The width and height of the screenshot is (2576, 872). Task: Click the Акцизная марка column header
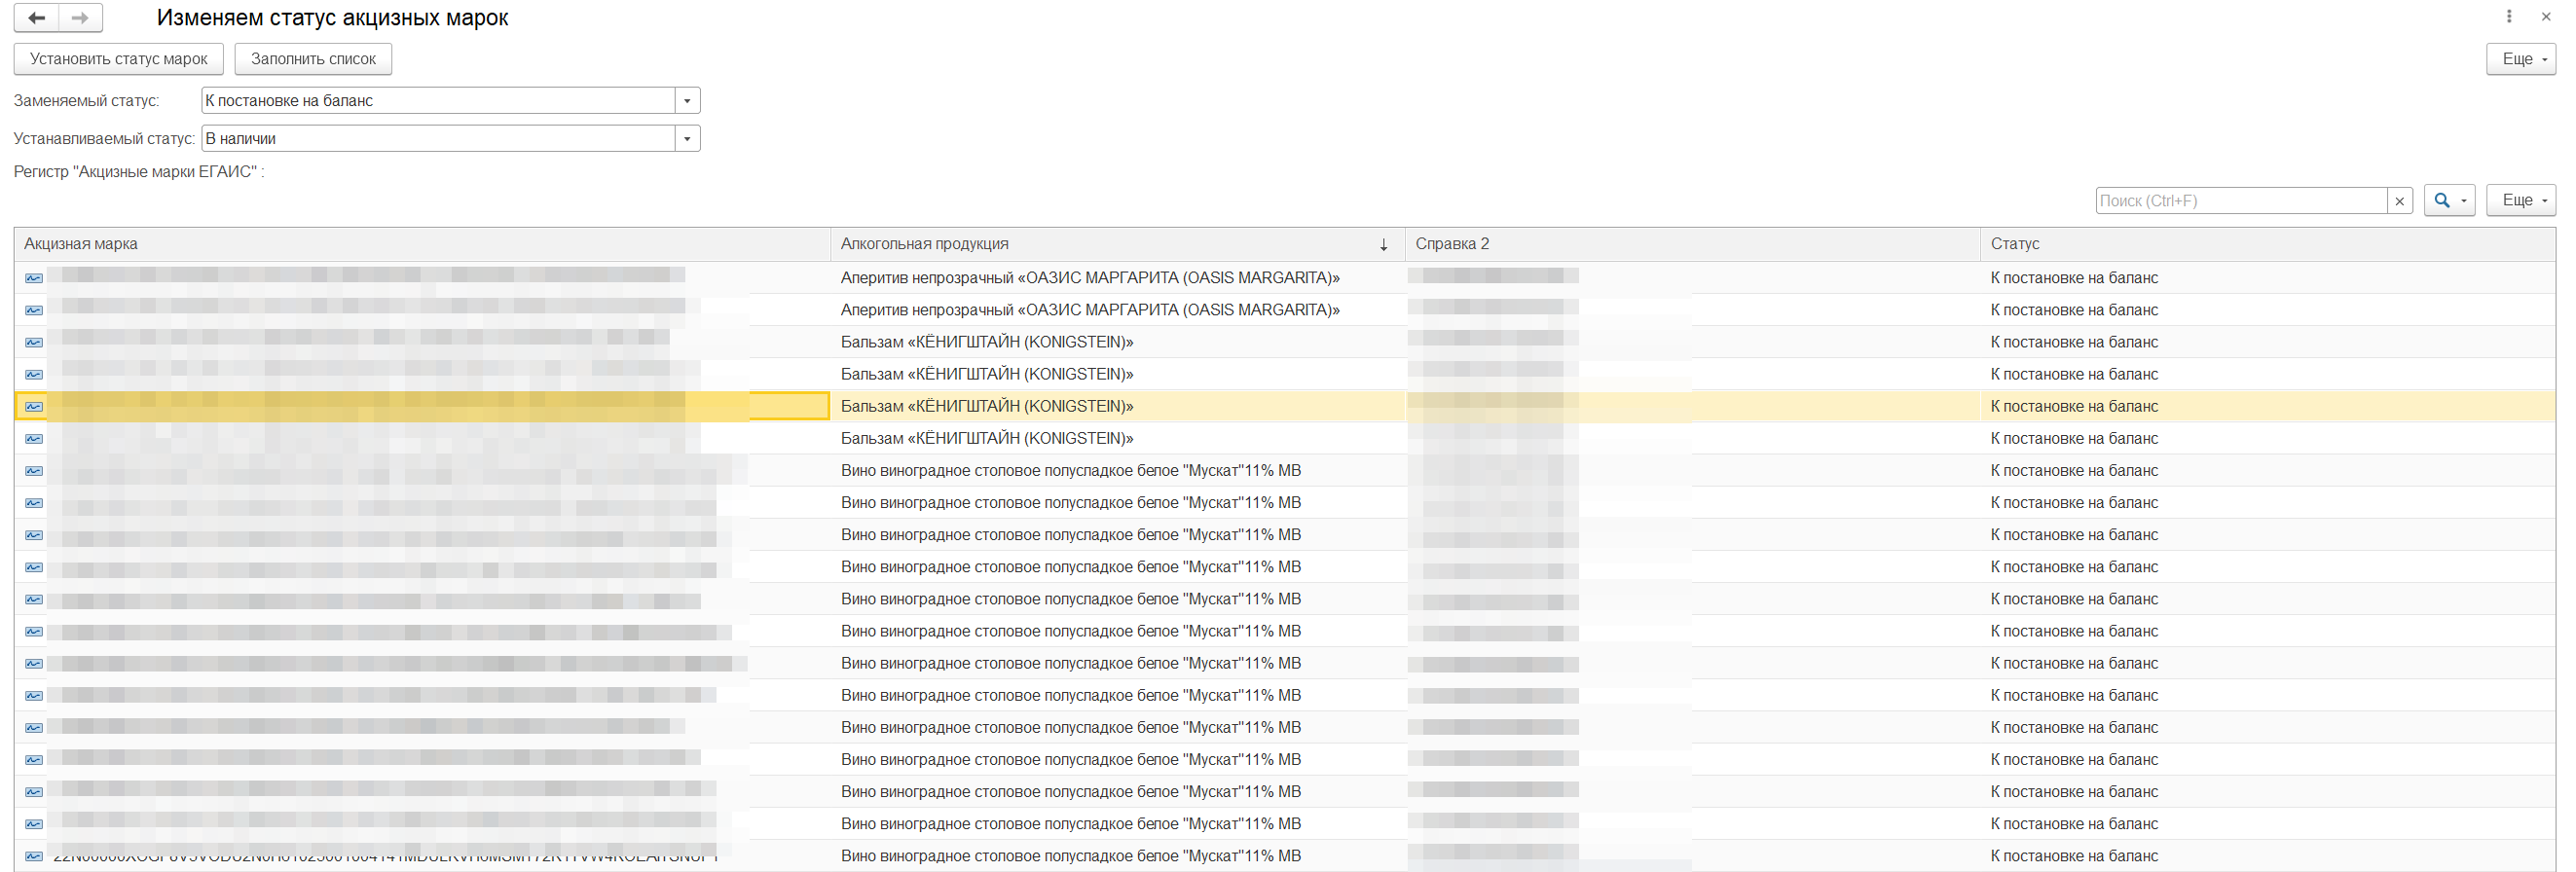click(422, 244)
